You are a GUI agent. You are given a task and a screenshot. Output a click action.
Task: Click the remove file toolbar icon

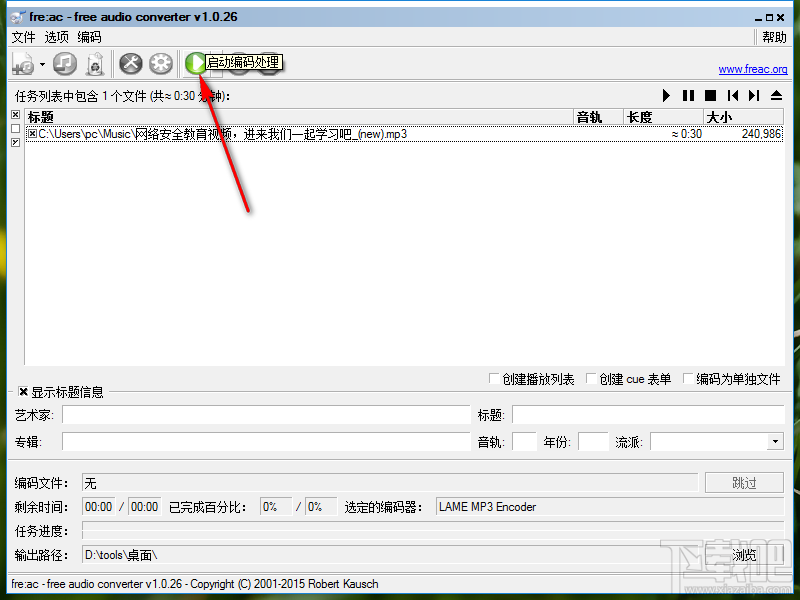(93, 64)
